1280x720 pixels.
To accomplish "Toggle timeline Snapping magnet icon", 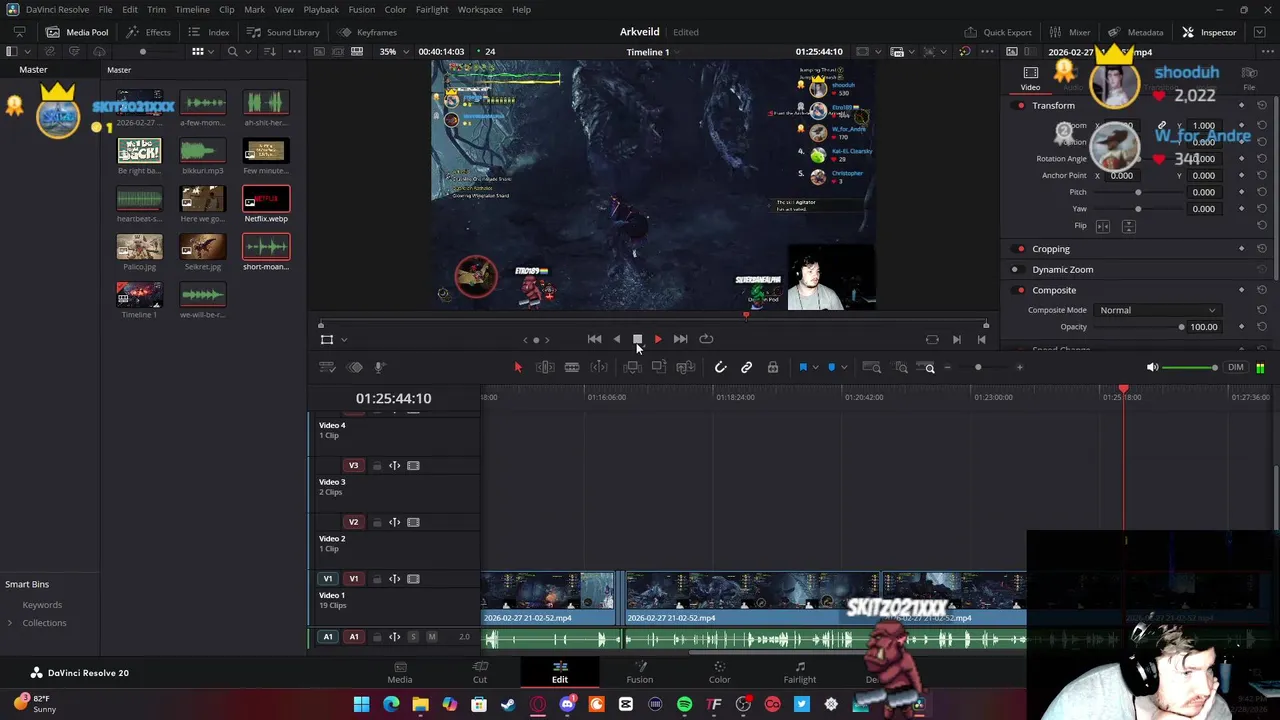I will (720, 368).
